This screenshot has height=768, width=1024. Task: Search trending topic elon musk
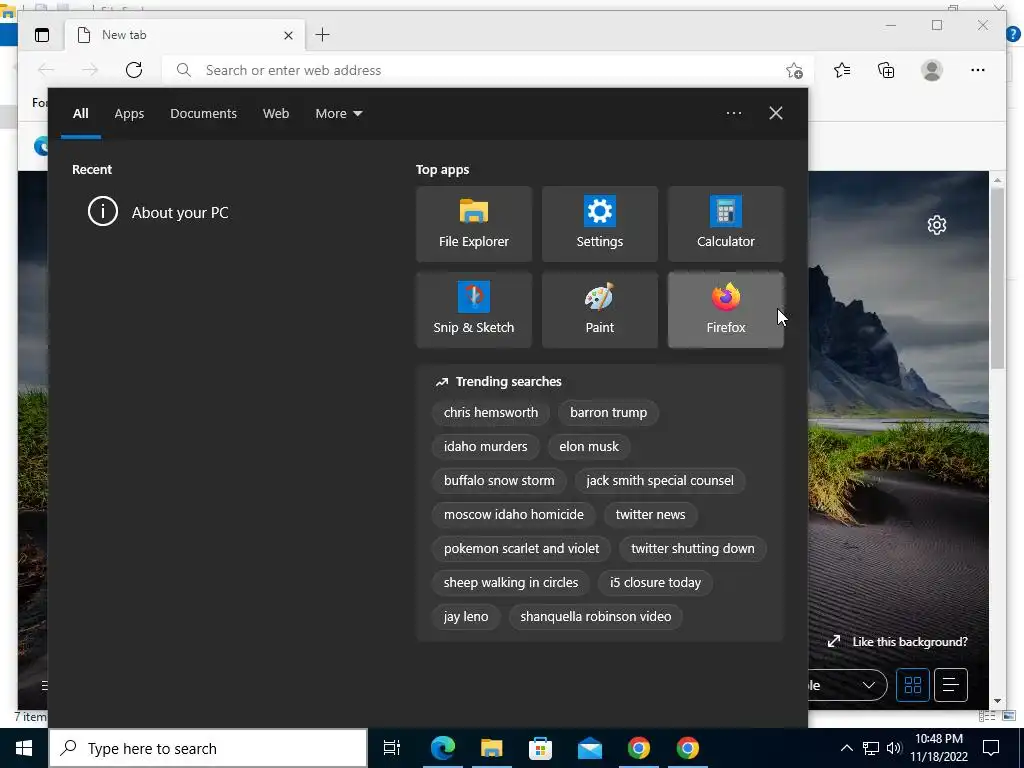[x=588, y=447]
